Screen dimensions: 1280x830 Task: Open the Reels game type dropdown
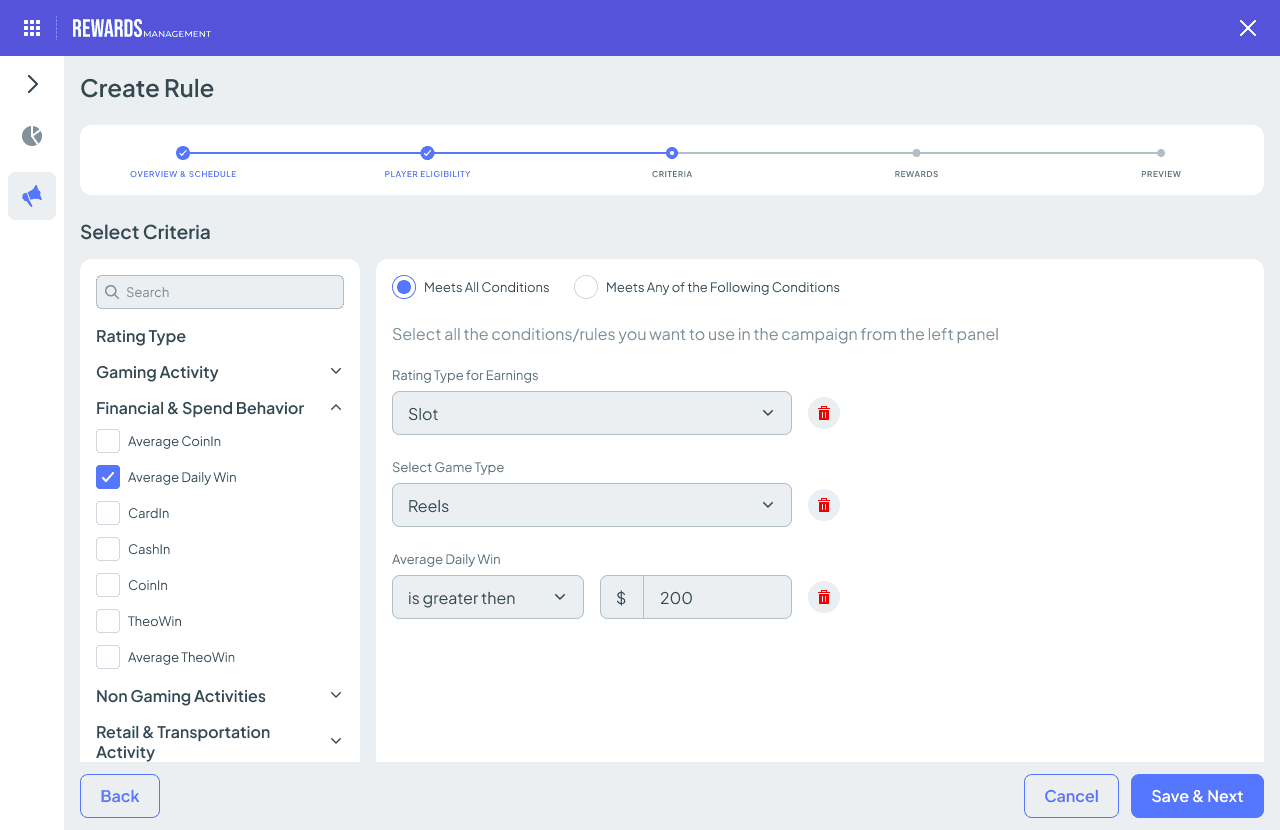pos(591,505)
